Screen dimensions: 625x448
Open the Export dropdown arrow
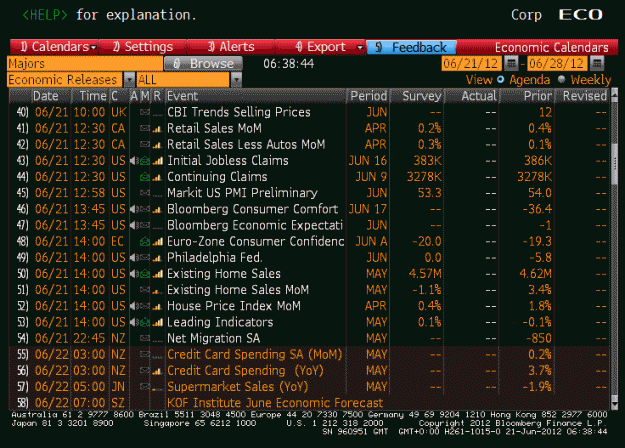pyautogui.click(x=360, y=47)
